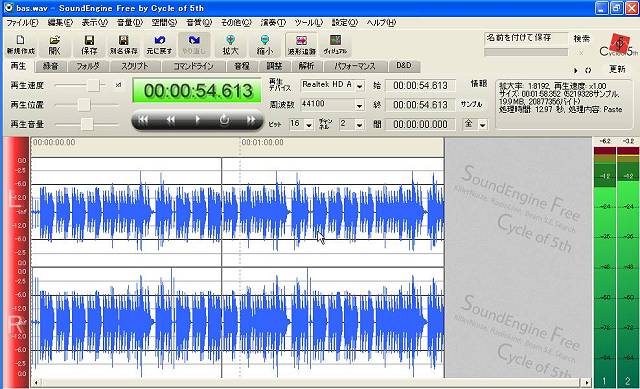640x389 pixels.
Task: Switch to the スクリプト tab
Action: click(x=135, y=66)
